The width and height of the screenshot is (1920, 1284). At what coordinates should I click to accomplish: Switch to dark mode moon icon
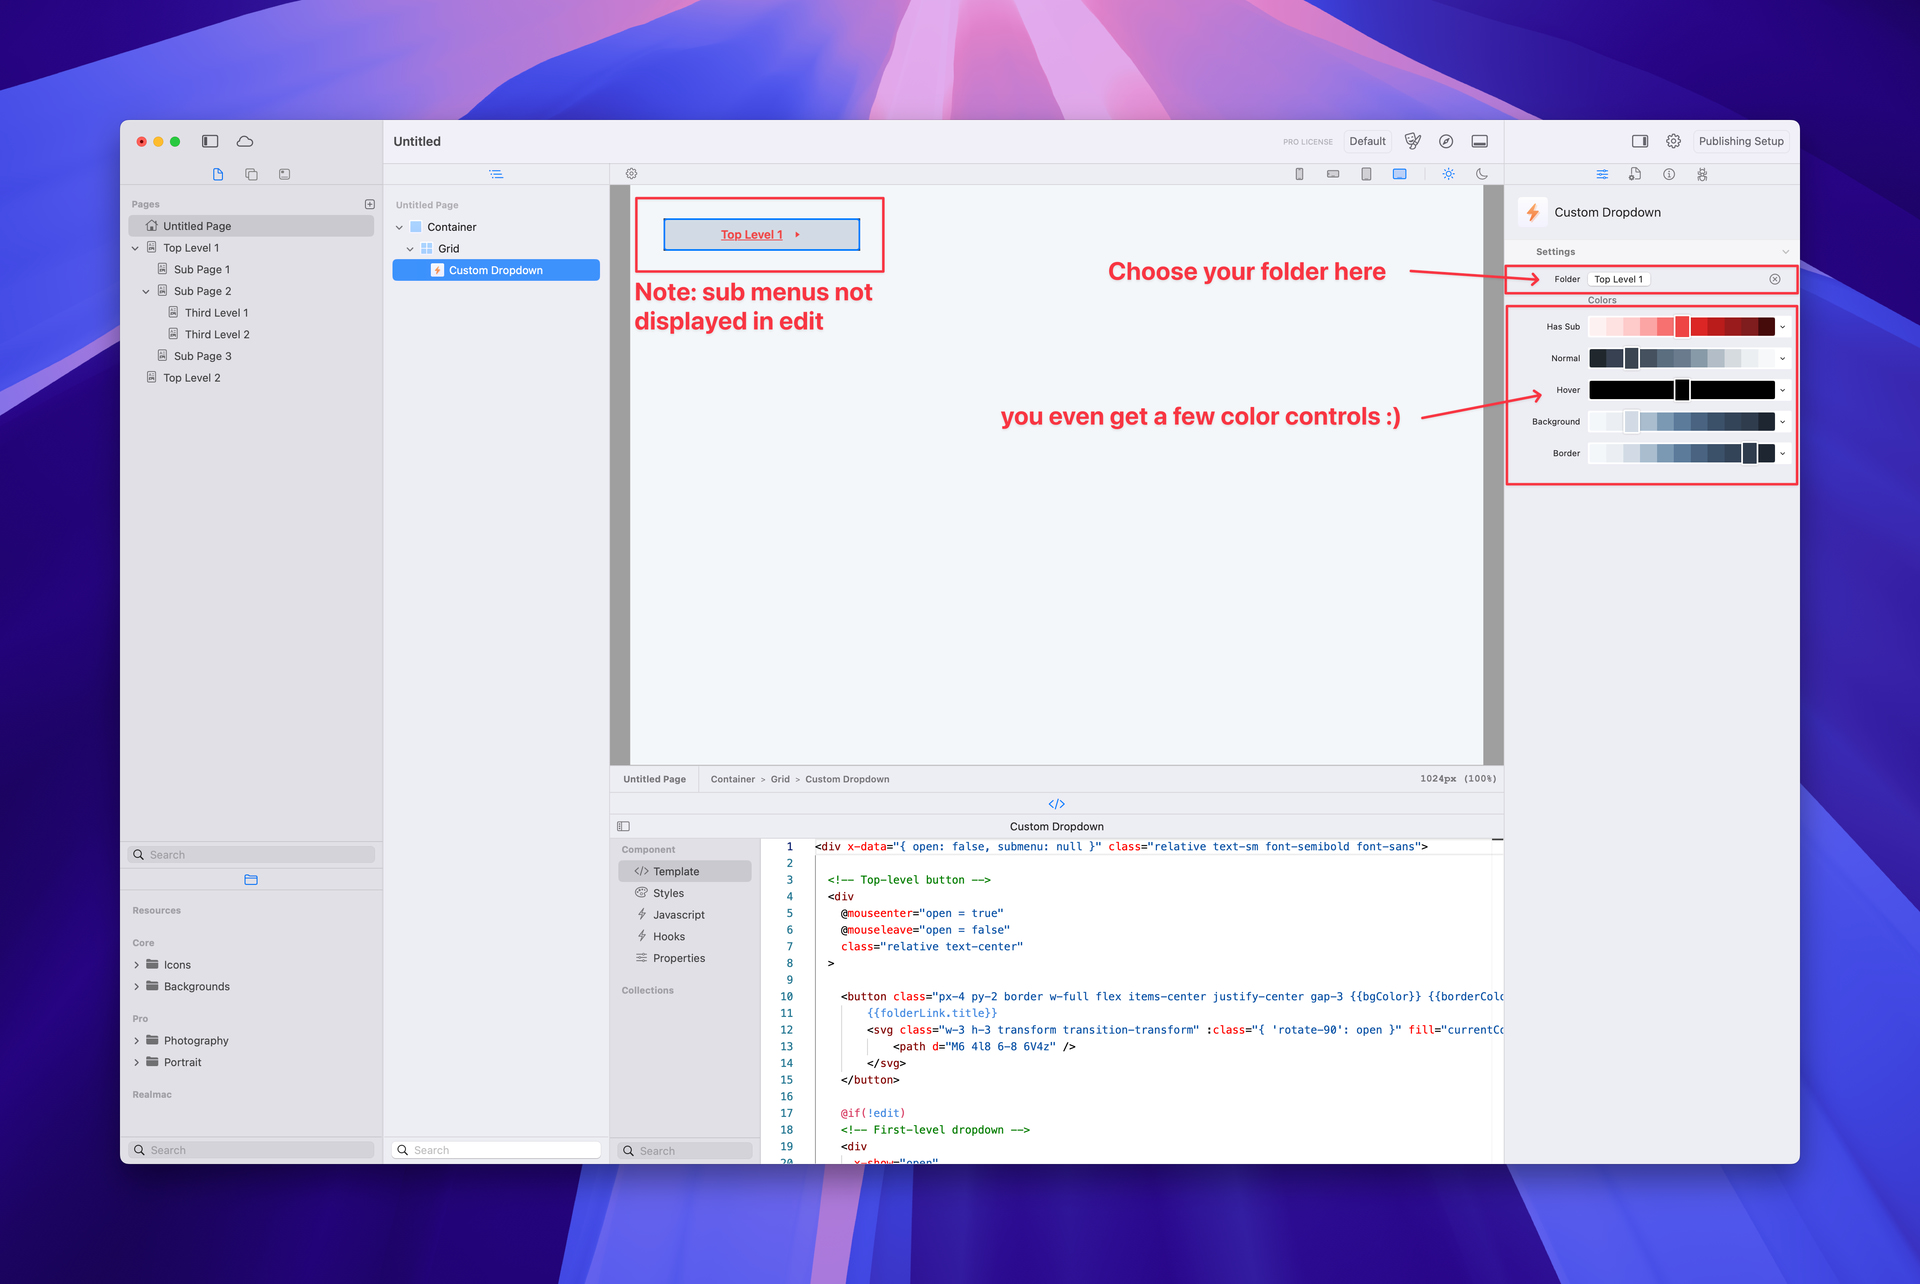[1482, 174]
